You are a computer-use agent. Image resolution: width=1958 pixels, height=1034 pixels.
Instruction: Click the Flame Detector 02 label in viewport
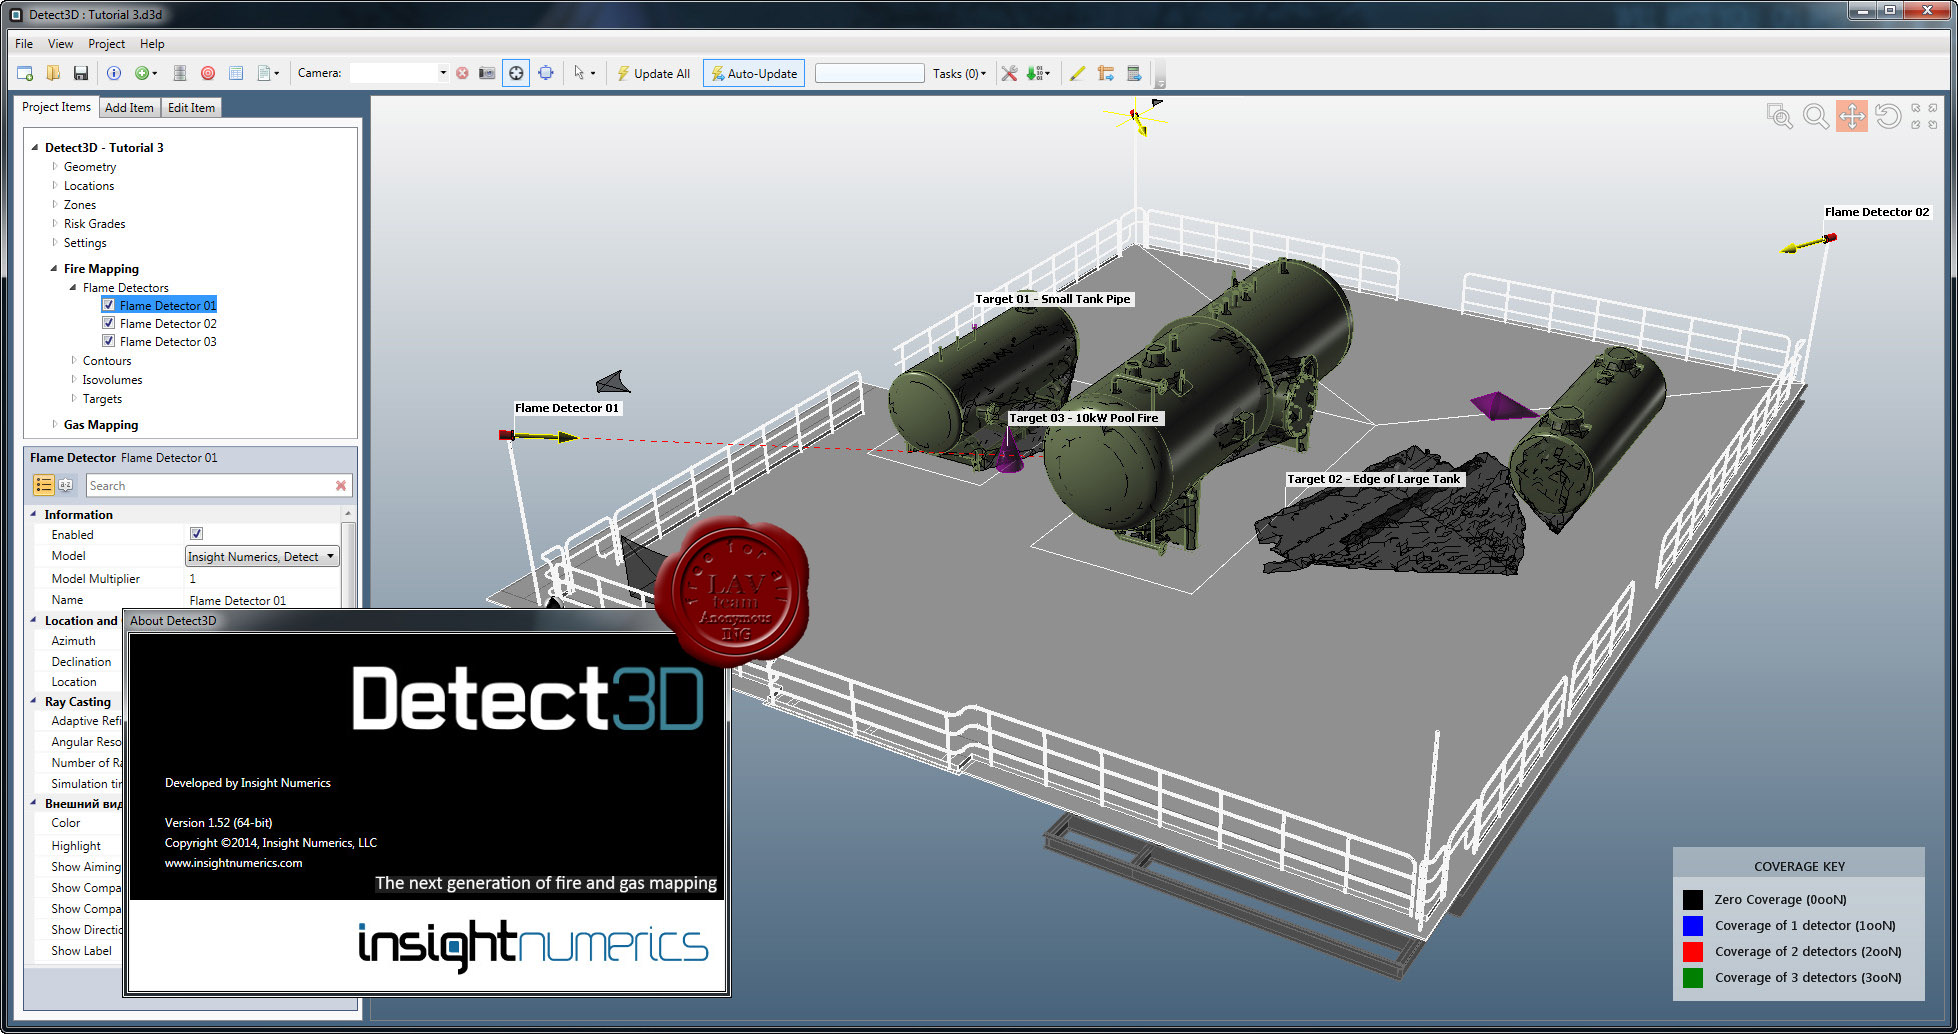pyautogui.click(x=1876, y=211)
